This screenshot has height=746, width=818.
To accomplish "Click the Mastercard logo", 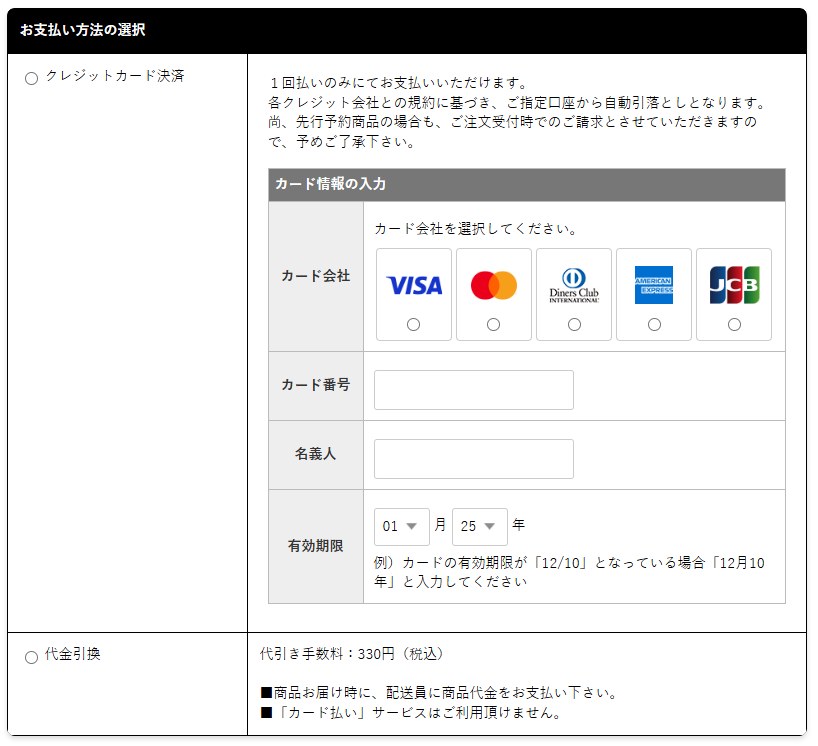I will click(x=494, y=286).
